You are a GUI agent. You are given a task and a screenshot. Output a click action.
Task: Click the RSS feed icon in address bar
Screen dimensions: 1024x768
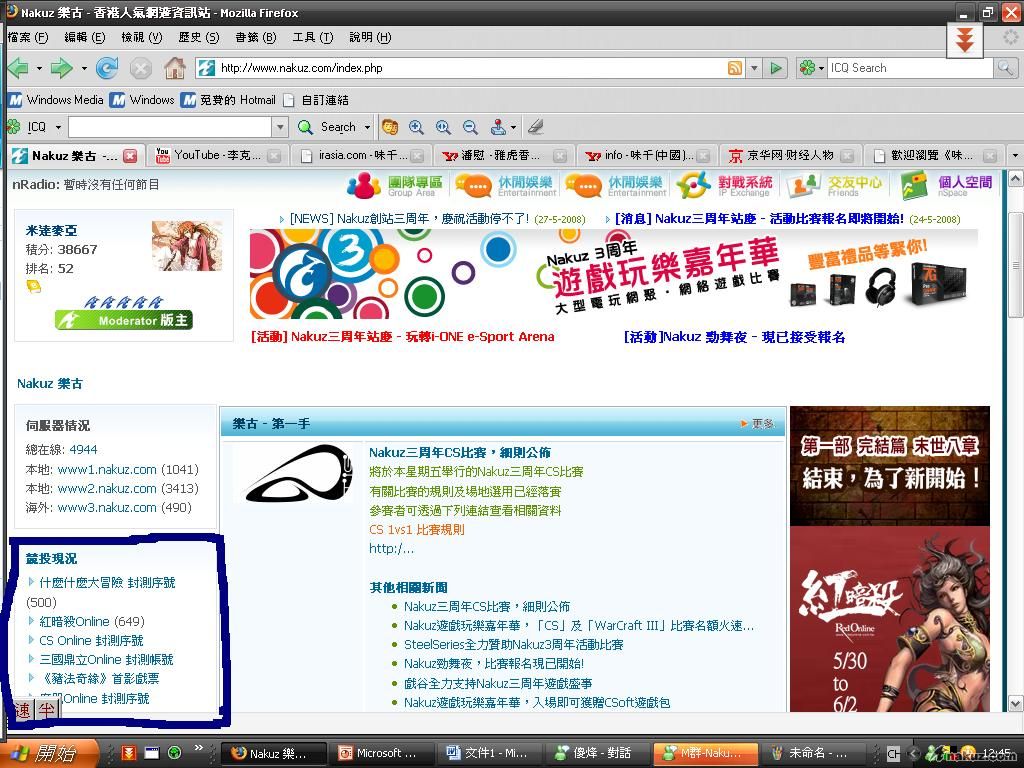pyautogui.click(x=735, y=68)
